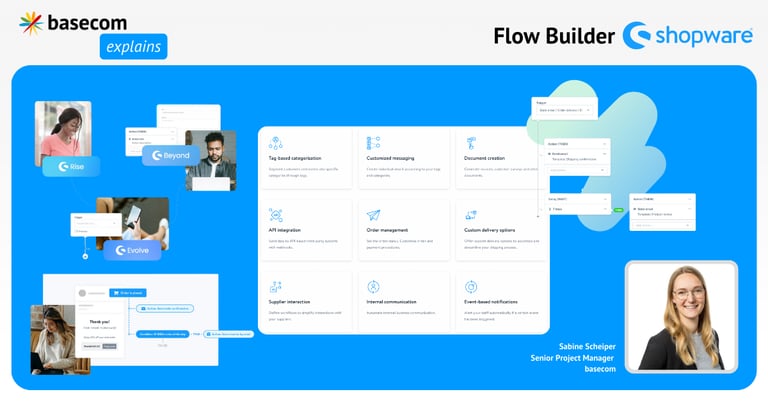Click the basecom colorful star logo
Image resolution: width=768 pixels, height=401 pixels.
pos(31,23)
